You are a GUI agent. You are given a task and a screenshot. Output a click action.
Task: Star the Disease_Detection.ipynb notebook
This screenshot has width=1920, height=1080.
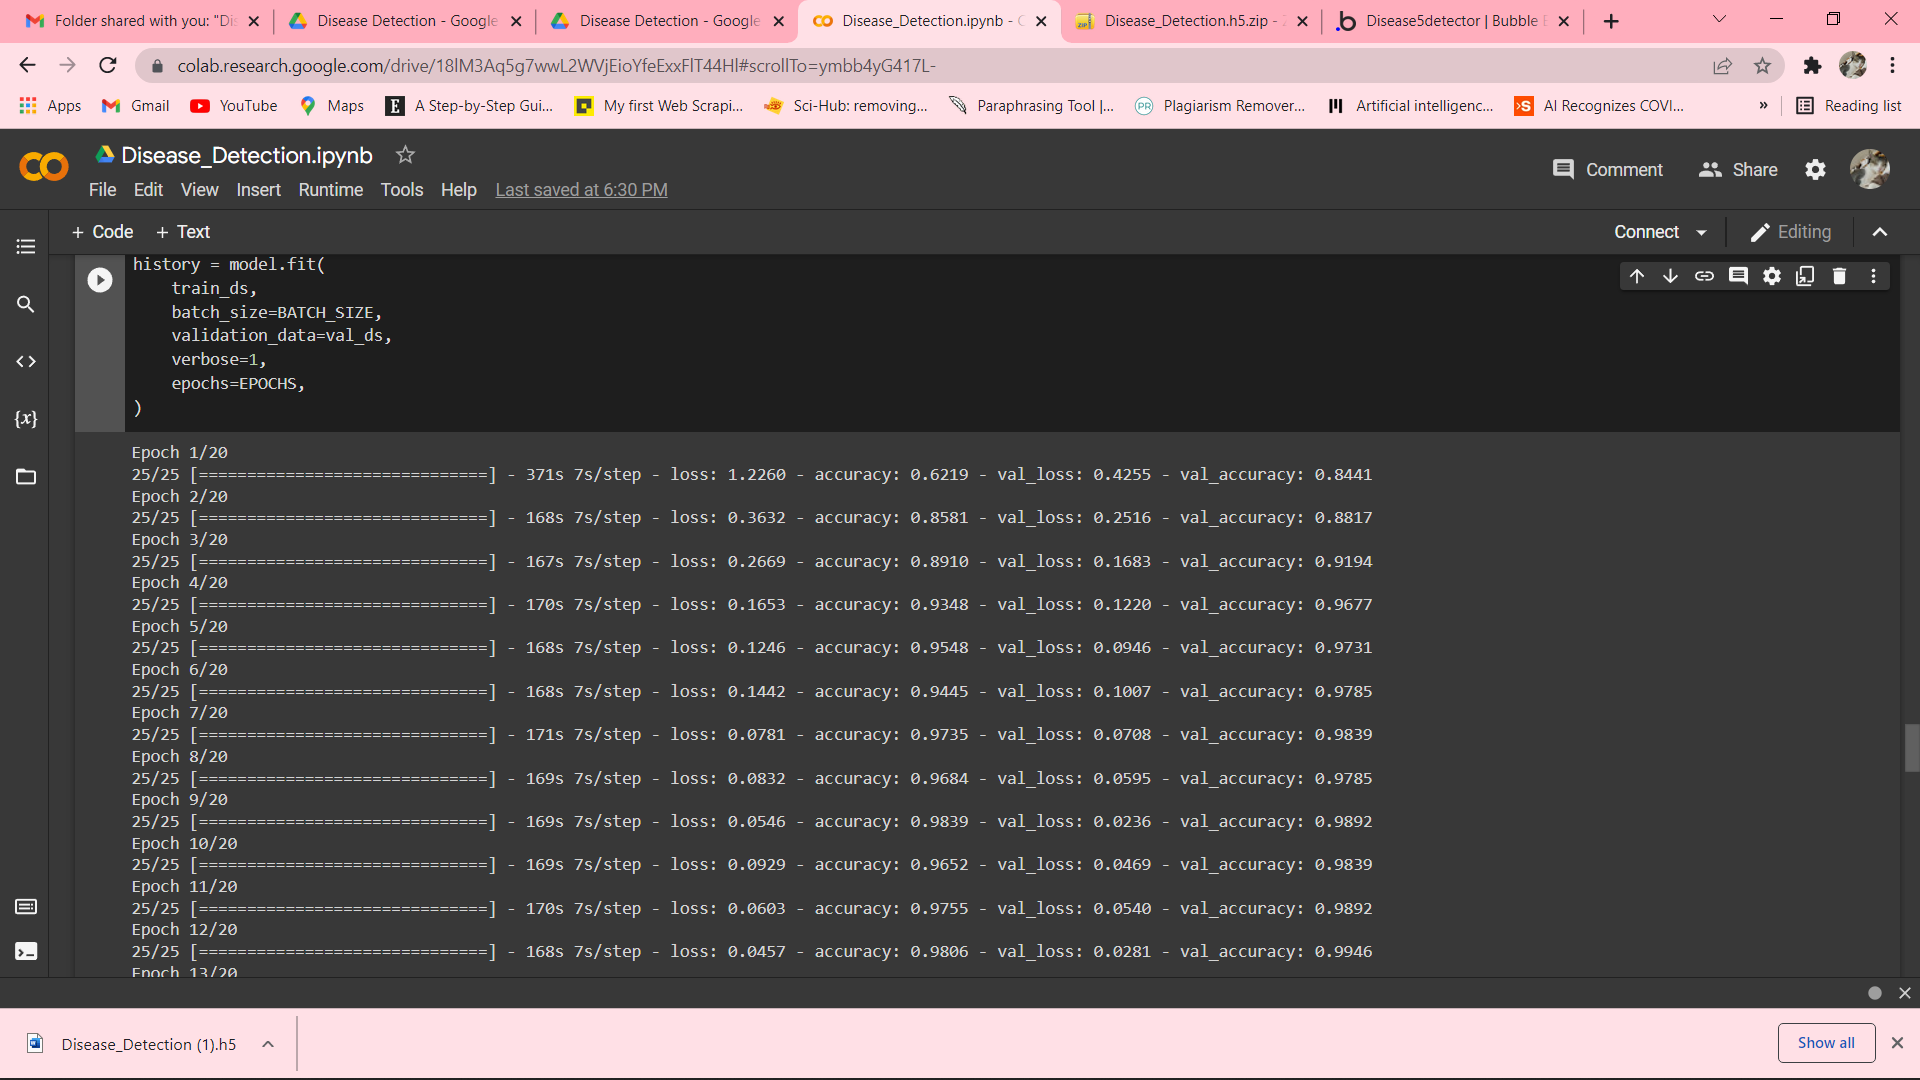(x=405, y=155)
